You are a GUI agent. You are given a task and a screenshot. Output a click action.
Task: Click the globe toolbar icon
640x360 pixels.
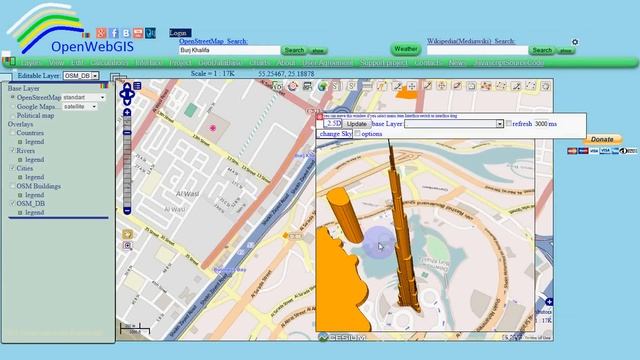click(322, 86)
